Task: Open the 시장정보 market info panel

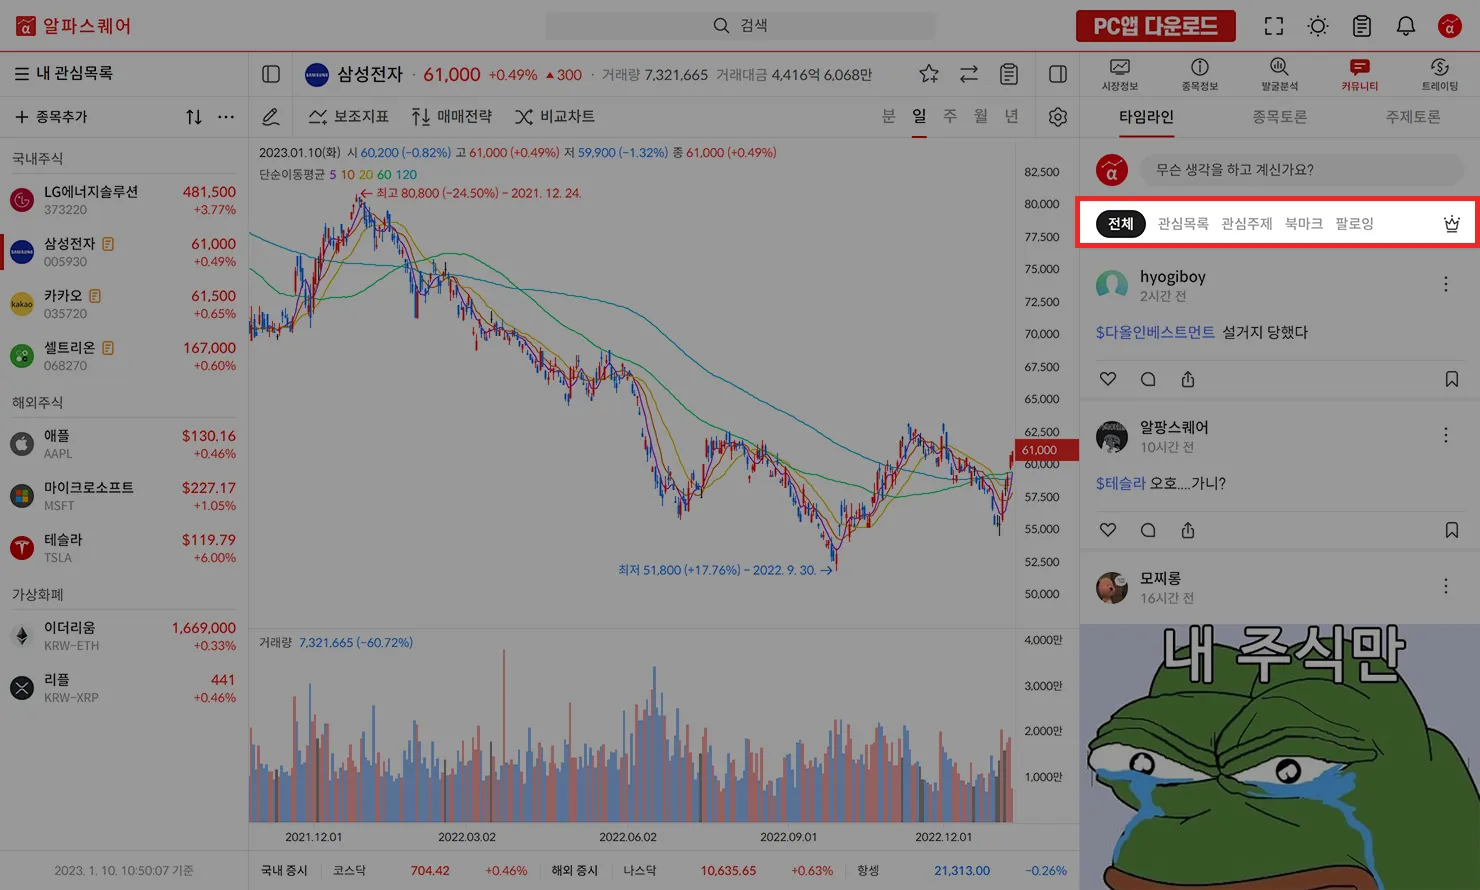Action: 1120,75
